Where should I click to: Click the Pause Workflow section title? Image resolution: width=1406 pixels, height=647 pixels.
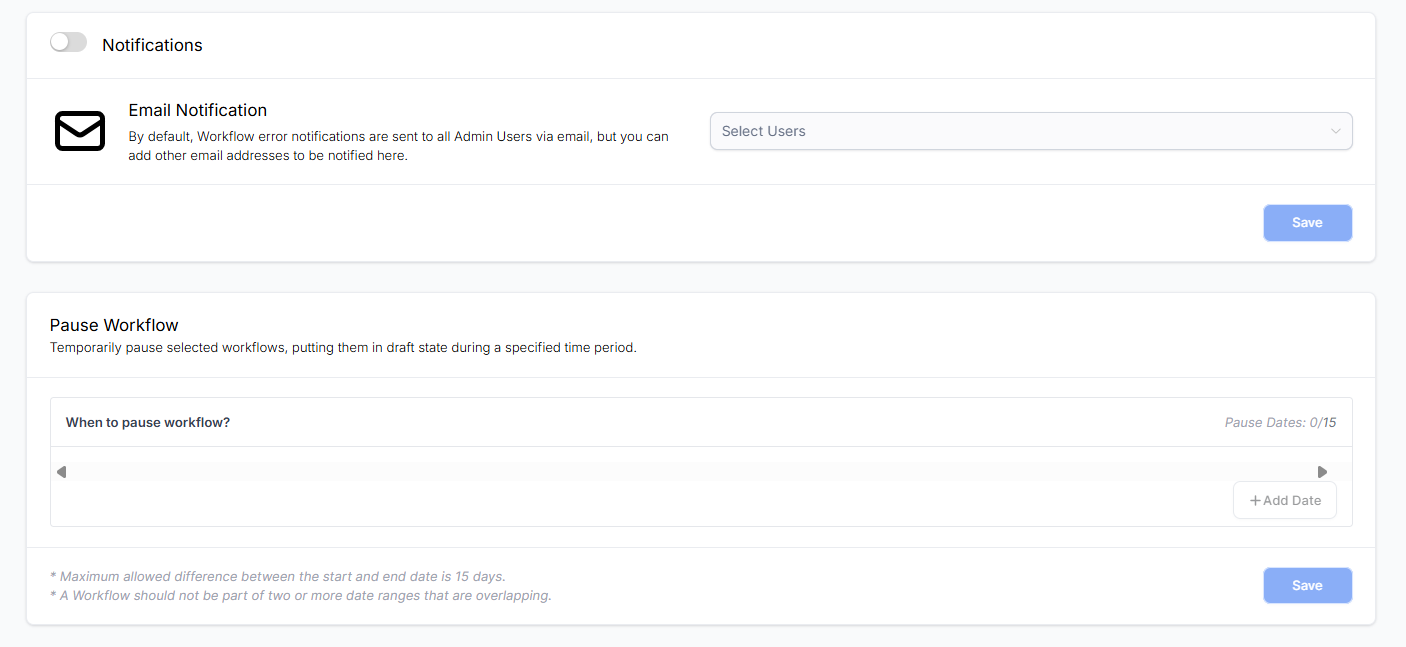[114, 325]
